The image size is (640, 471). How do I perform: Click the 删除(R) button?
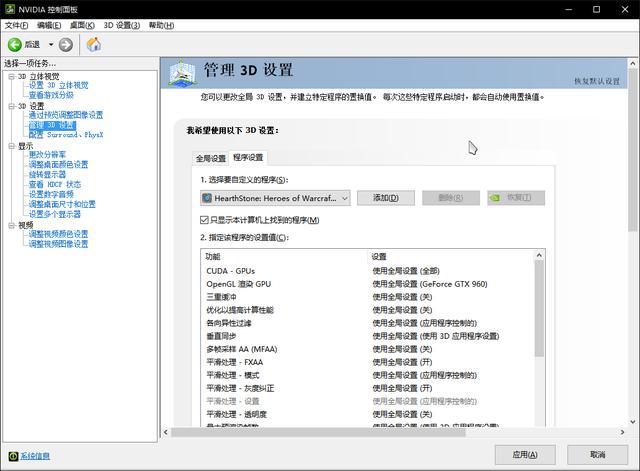(451, 198)
